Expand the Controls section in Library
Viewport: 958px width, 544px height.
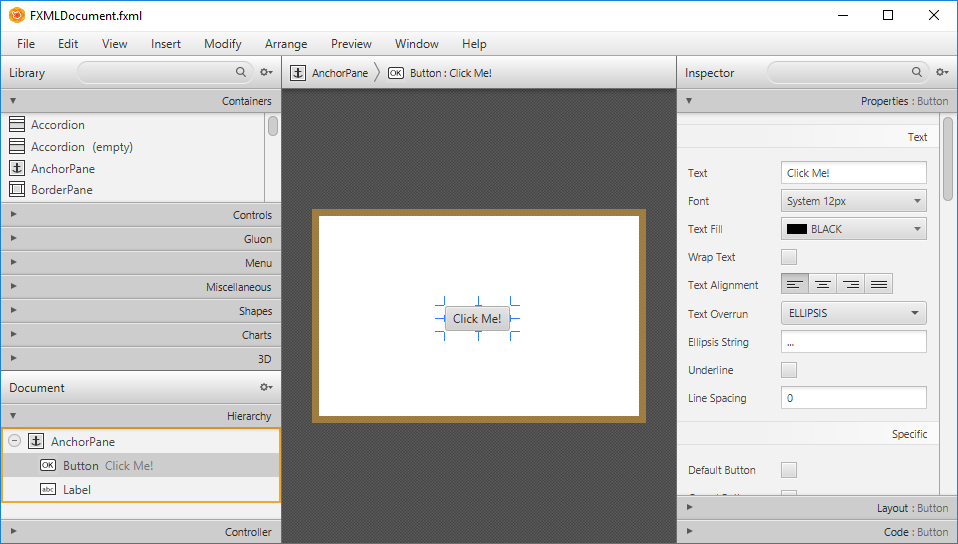pos(140,215)
